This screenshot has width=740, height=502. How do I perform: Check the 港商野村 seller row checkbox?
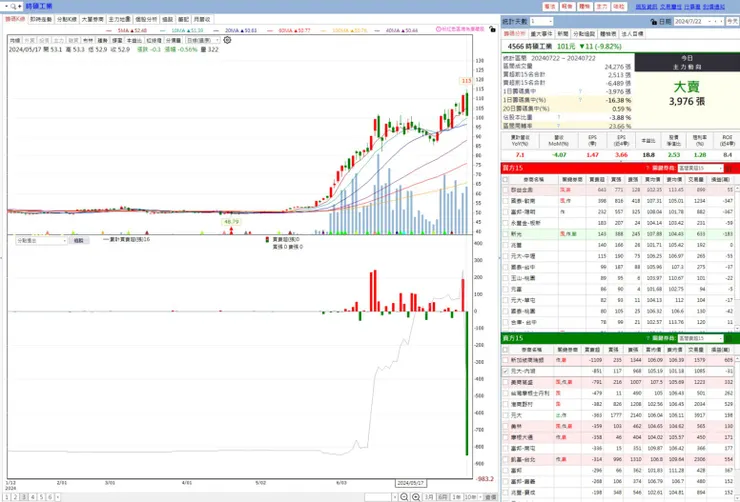pos(506,404)
